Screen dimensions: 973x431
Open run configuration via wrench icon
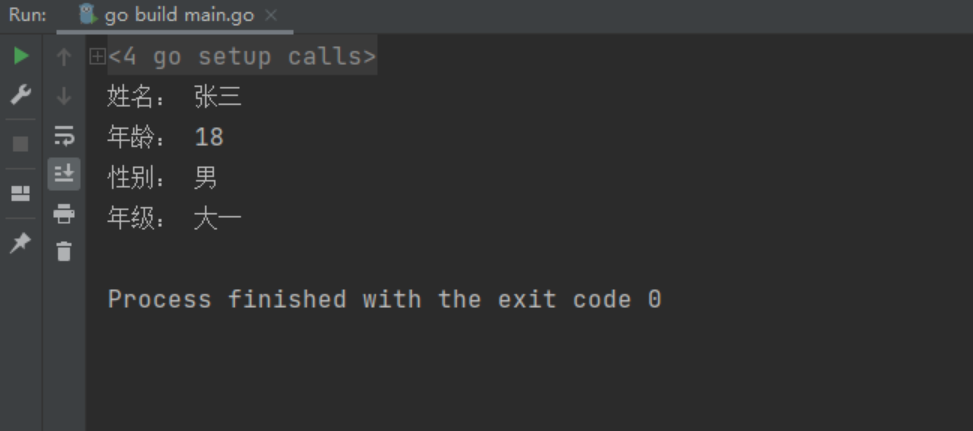pos(21,95)
